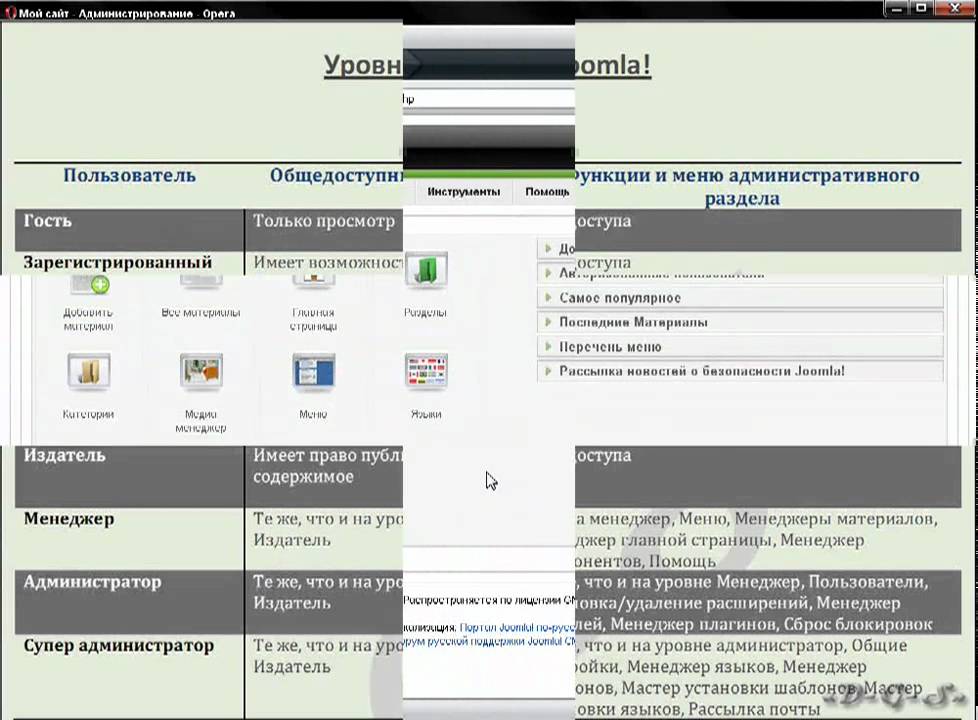Open the Разделы green folder icon
Image resolution: width=978 pixels, height=720 pixels.
(x=426, y=271)
